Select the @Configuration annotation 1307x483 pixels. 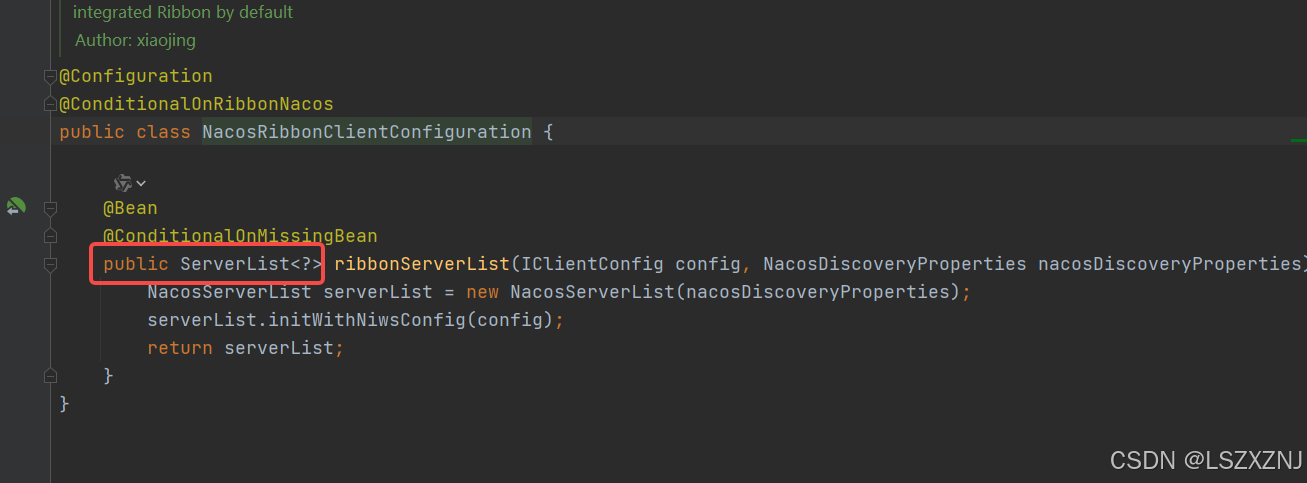click(136, 76)
